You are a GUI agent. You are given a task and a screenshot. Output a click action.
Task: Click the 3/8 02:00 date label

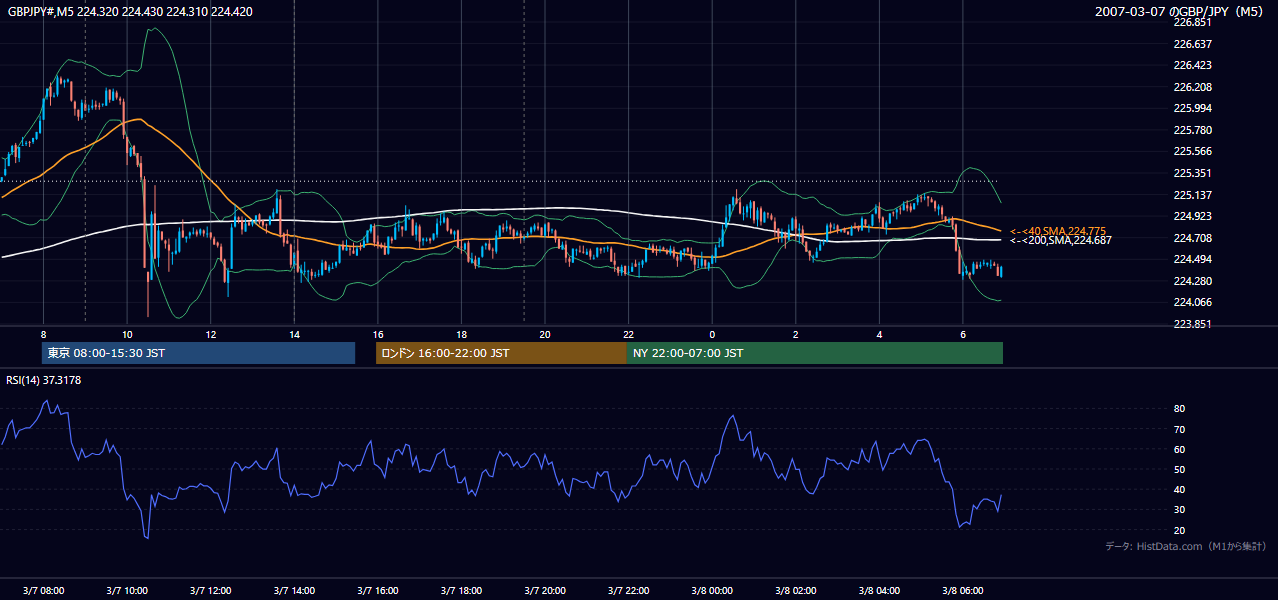tap(796, 591)
